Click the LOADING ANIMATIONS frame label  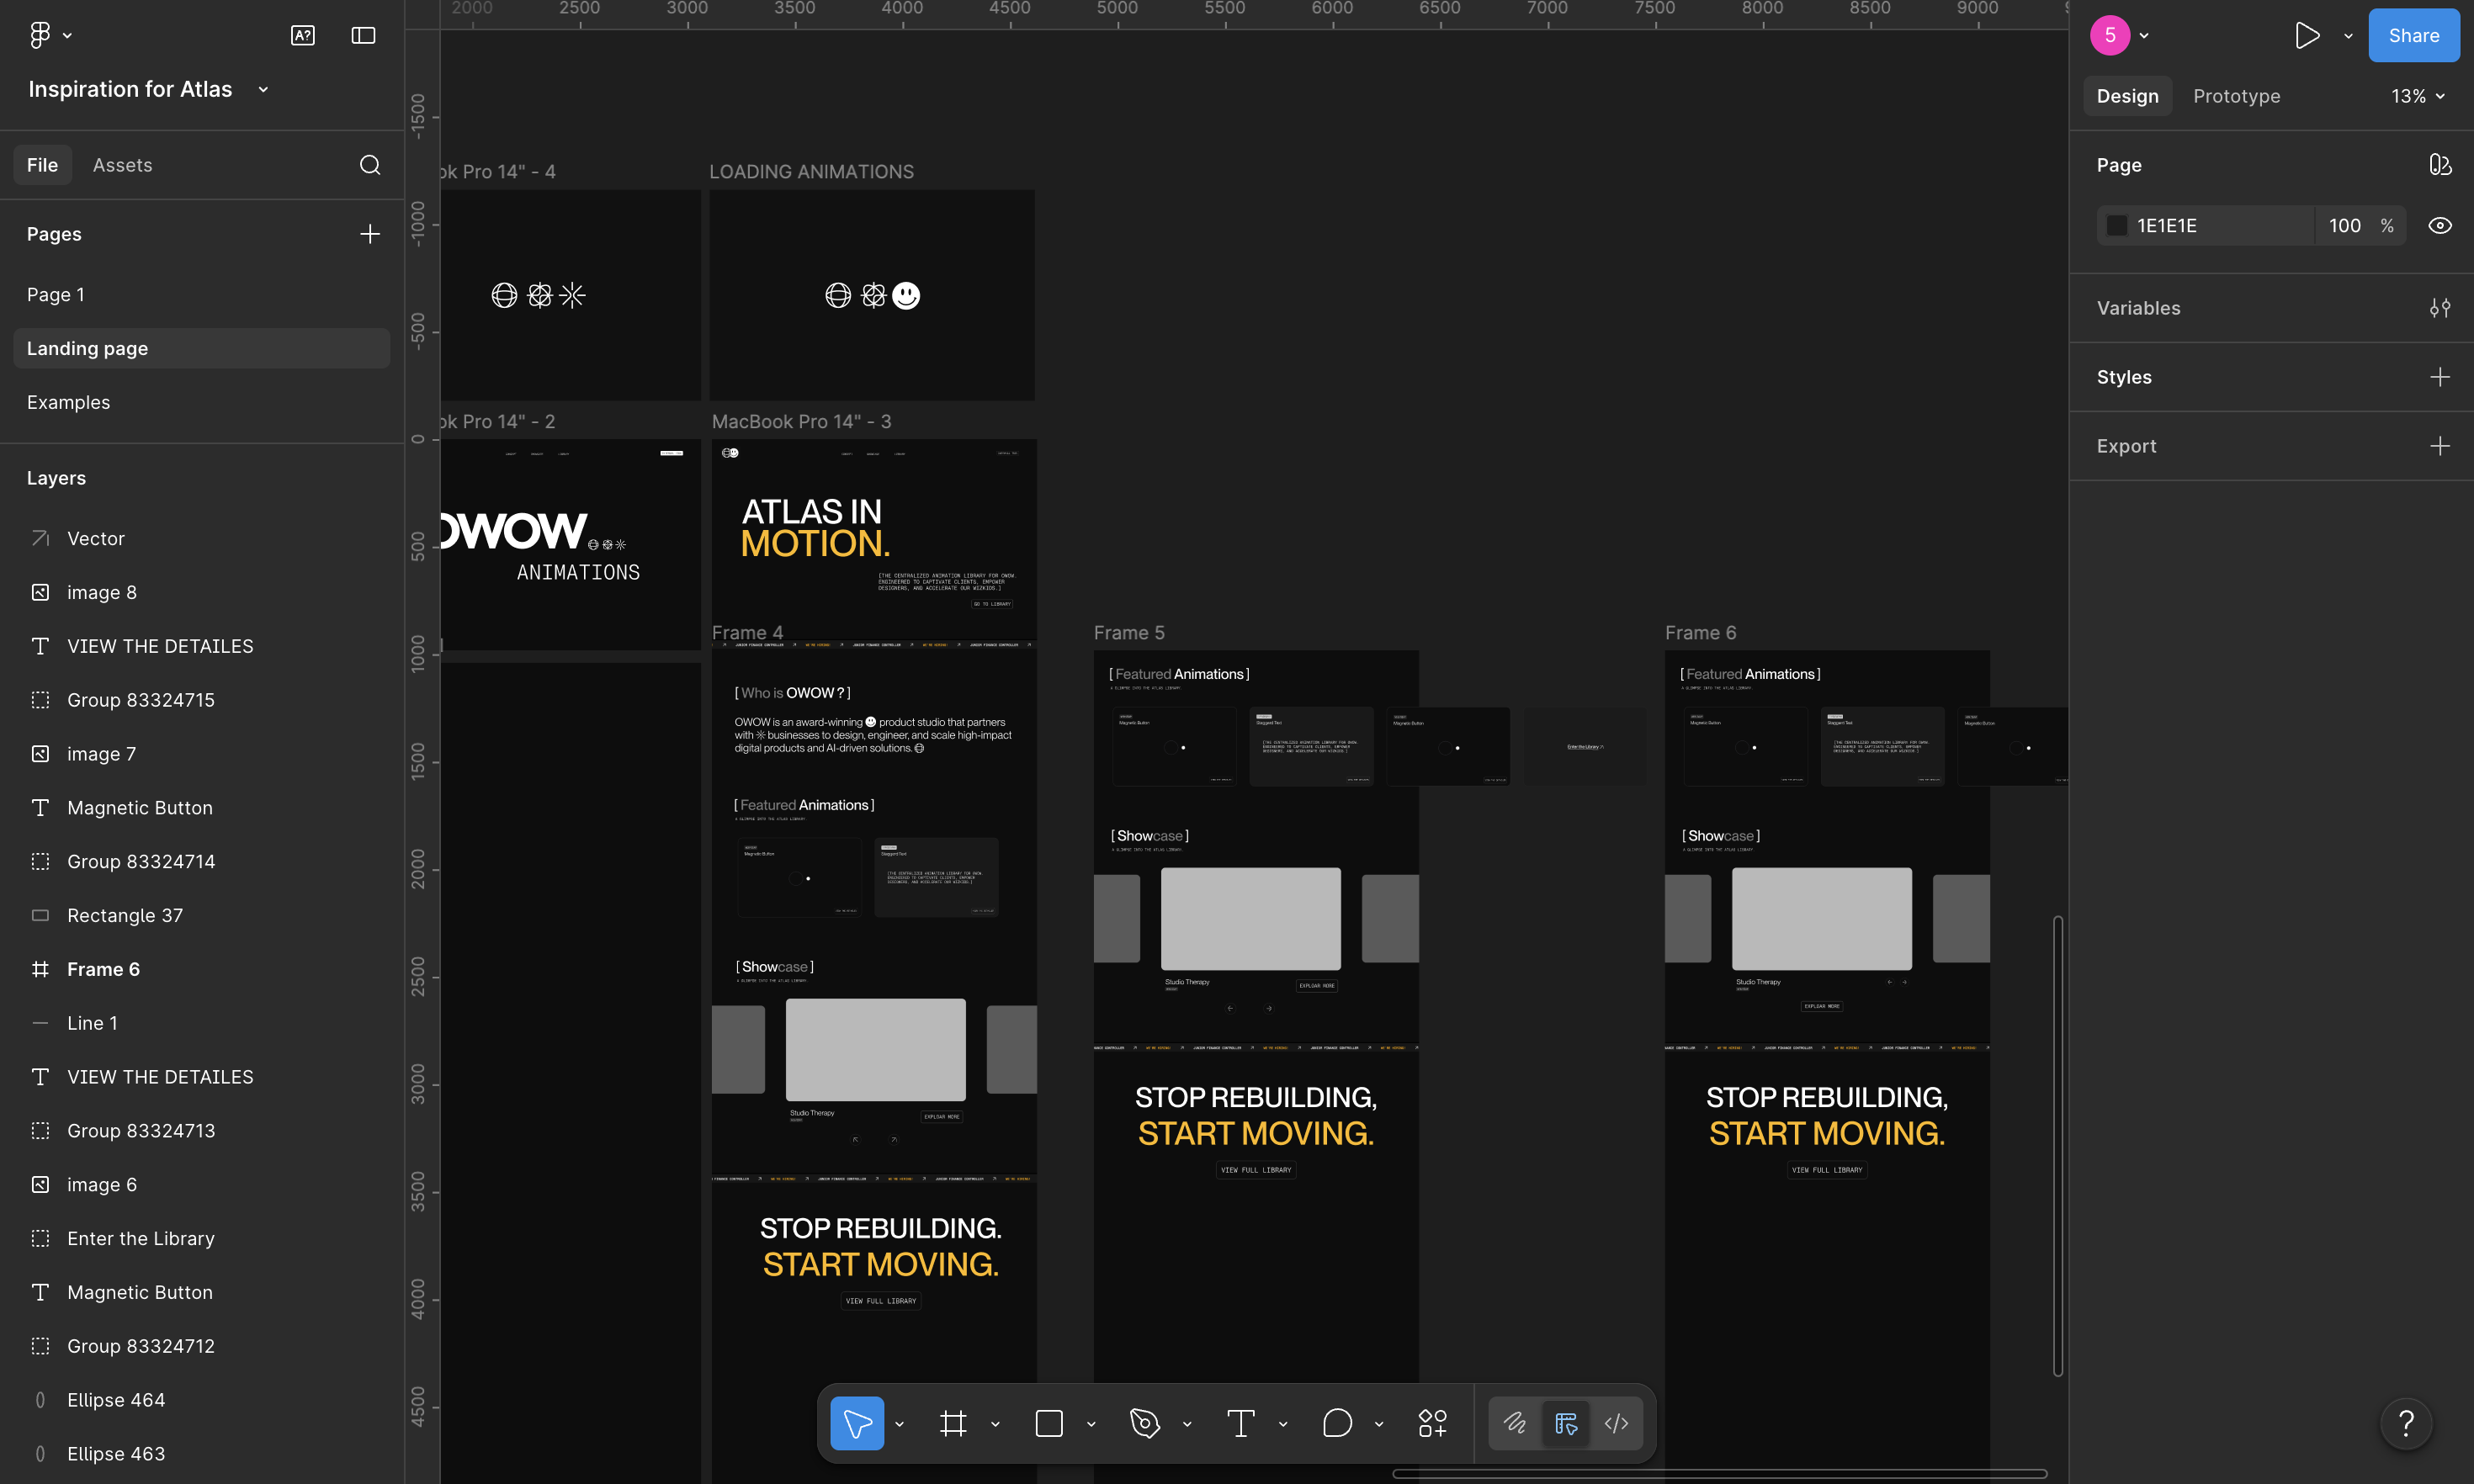pyautogui.click(x=811, y=172)
